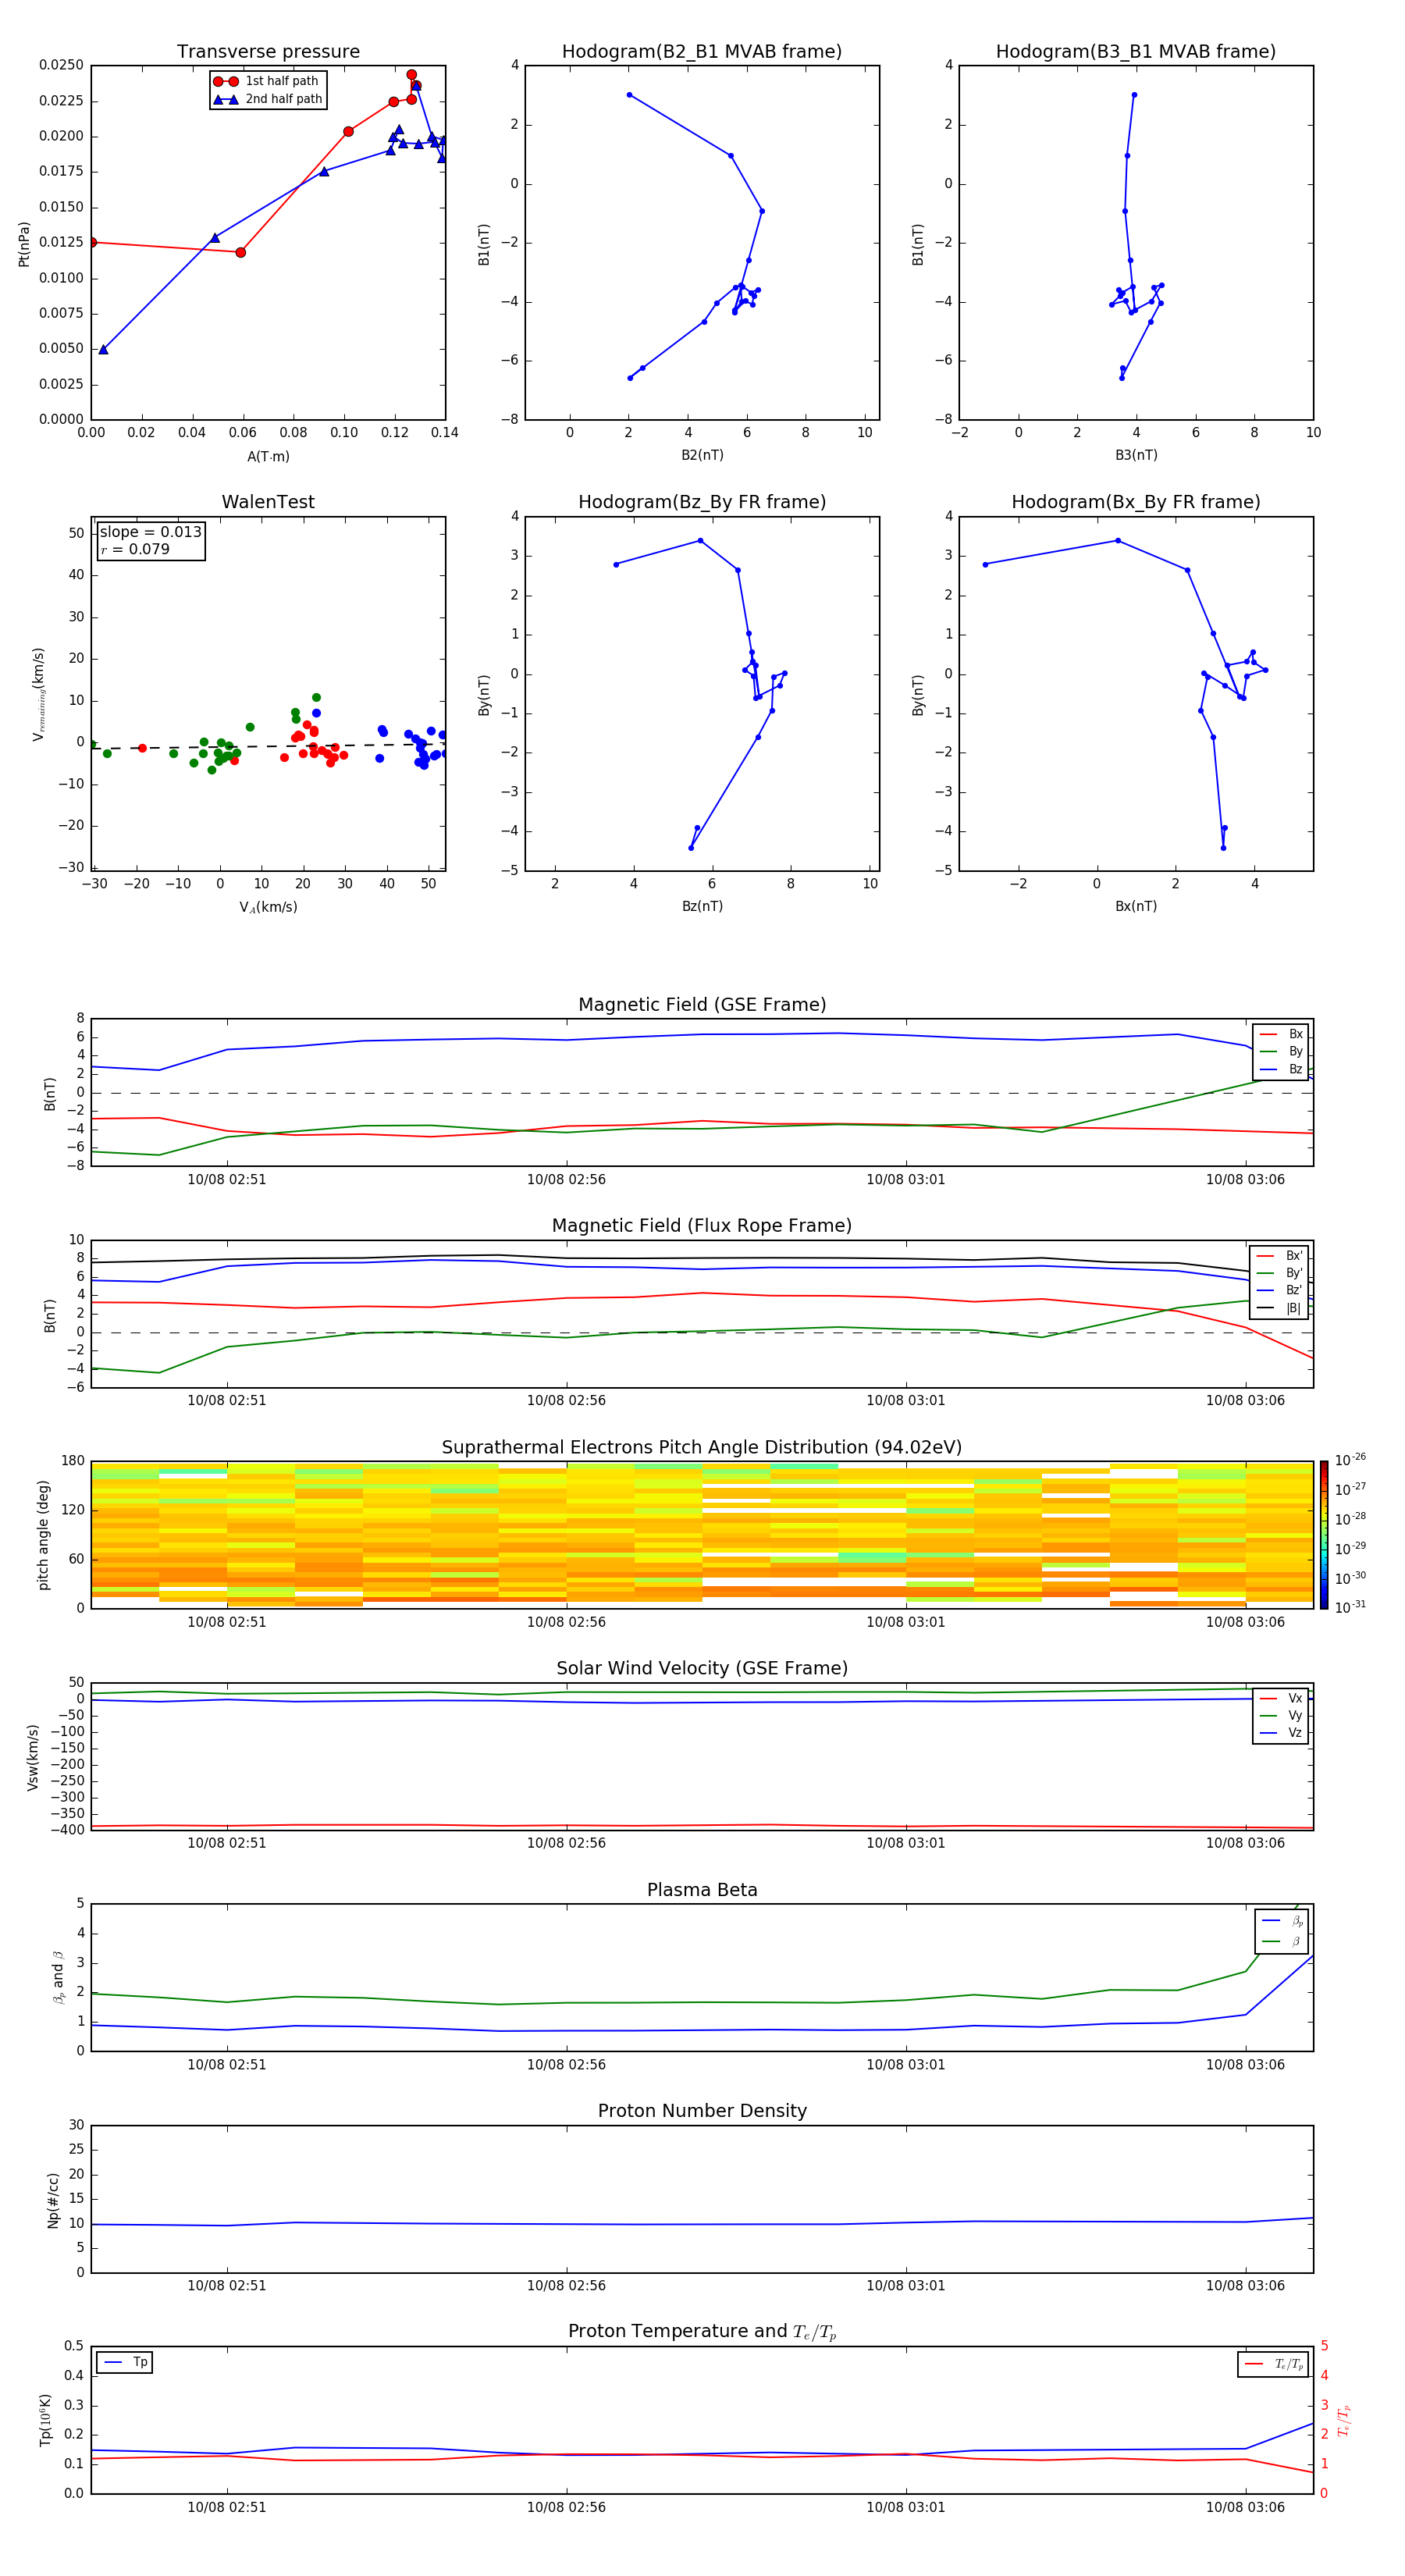The image size is (1405, 2576).
Task: Click the 'Hodogram(Bz_By FR frame)' title
Action: coord(702,502)
